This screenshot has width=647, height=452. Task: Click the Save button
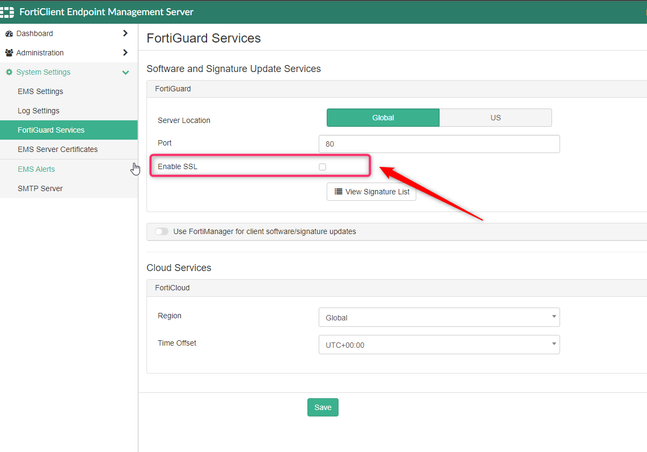(323, 407)
